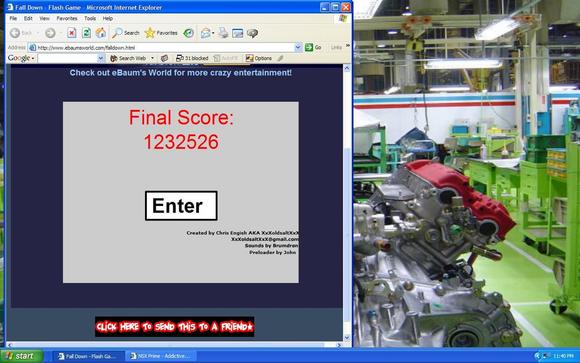This screenshot has height=363, width=580.
Task: Click the Google toolbar logo
Action: pos(19,58)
